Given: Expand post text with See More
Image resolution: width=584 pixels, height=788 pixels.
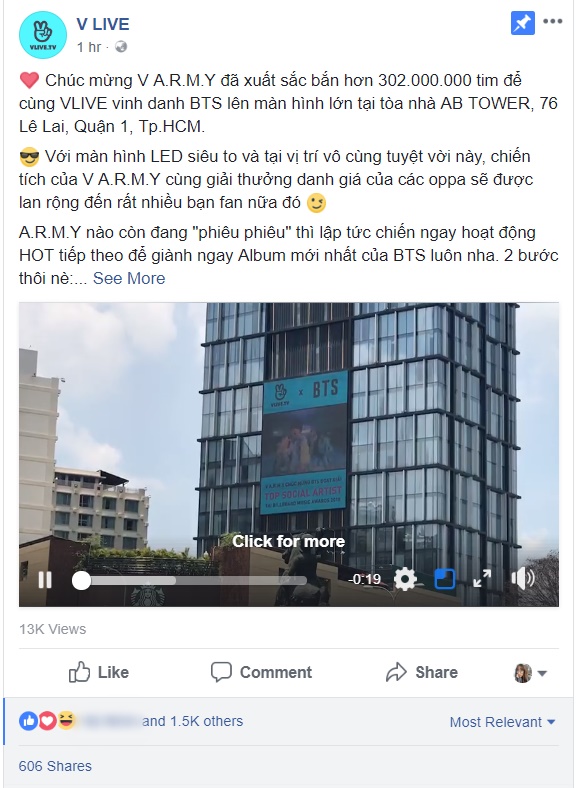Looking at the screenshot, I should coord(129,278).
